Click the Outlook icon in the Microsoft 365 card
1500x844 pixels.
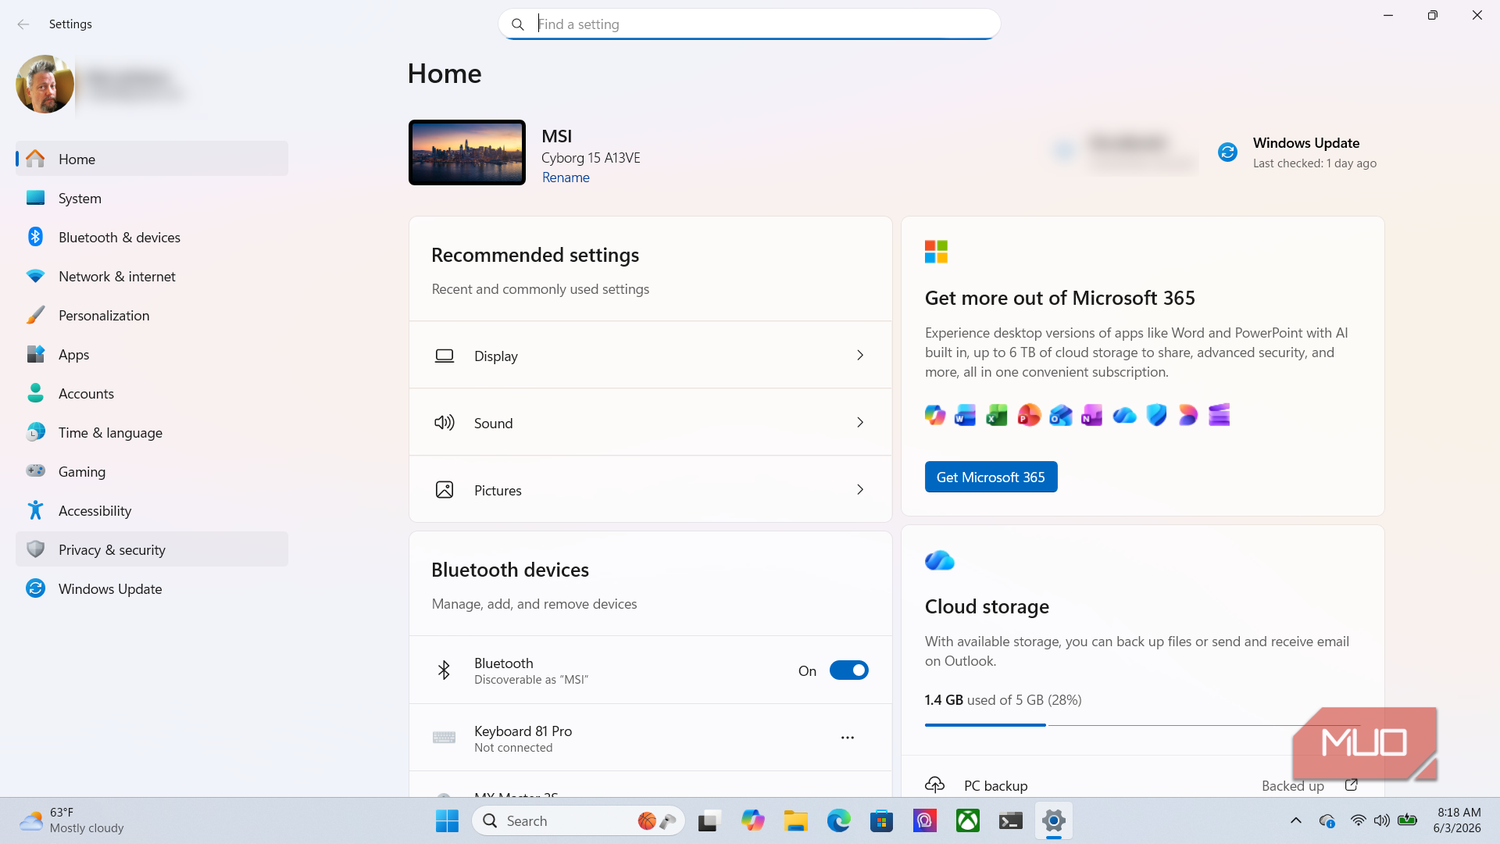pyautogui.click(x=1061, y=415)
